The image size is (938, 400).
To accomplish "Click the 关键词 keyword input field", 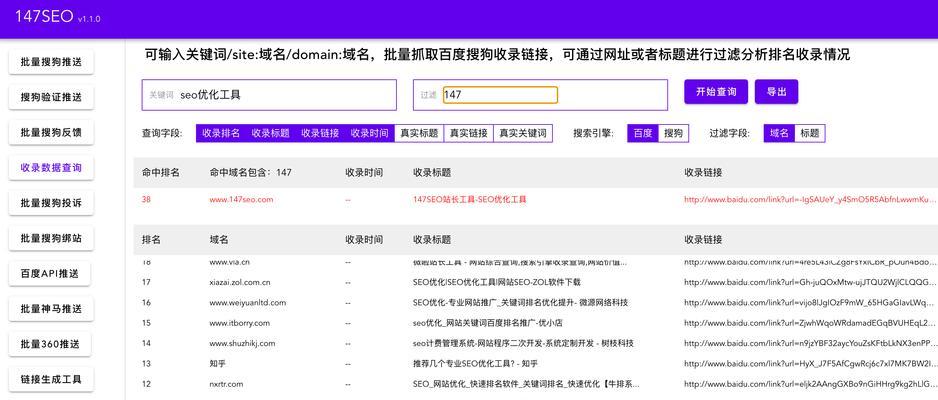I will pyautogui.click(x=285, y=95).
